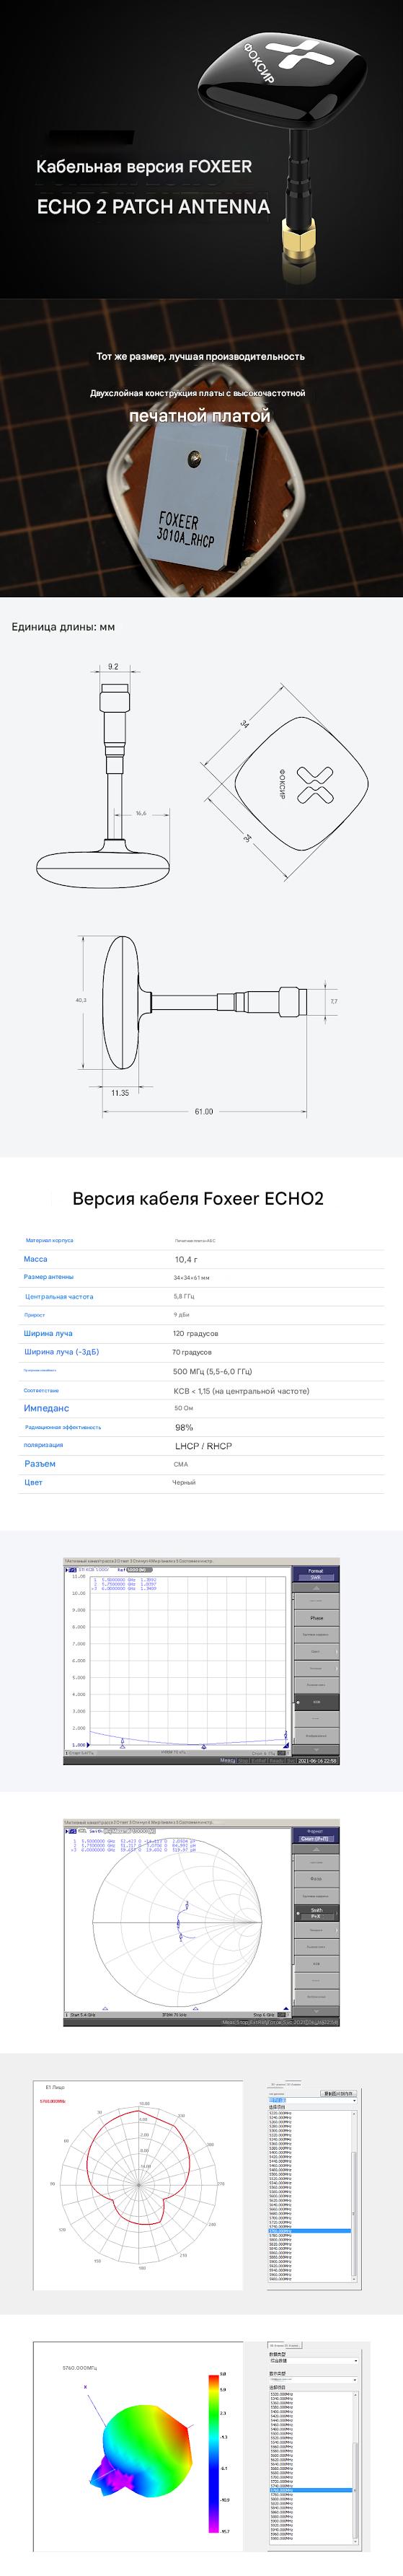This screenshot has height=2576, width=403.
Task: Open the first dropdown in the 3D pattern panel
Action: tap(313, 2361)
